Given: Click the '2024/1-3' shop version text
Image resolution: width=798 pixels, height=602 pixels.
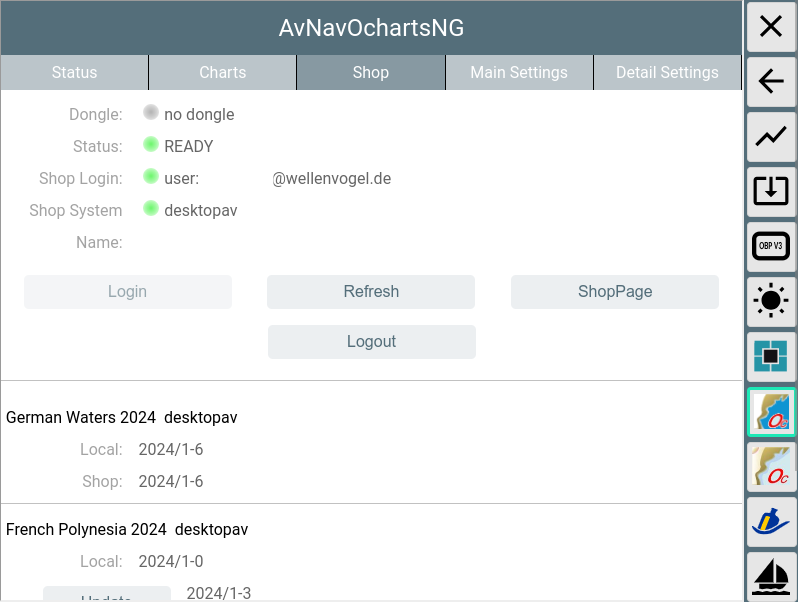Looking at the screenshot, I should [218, 593].
